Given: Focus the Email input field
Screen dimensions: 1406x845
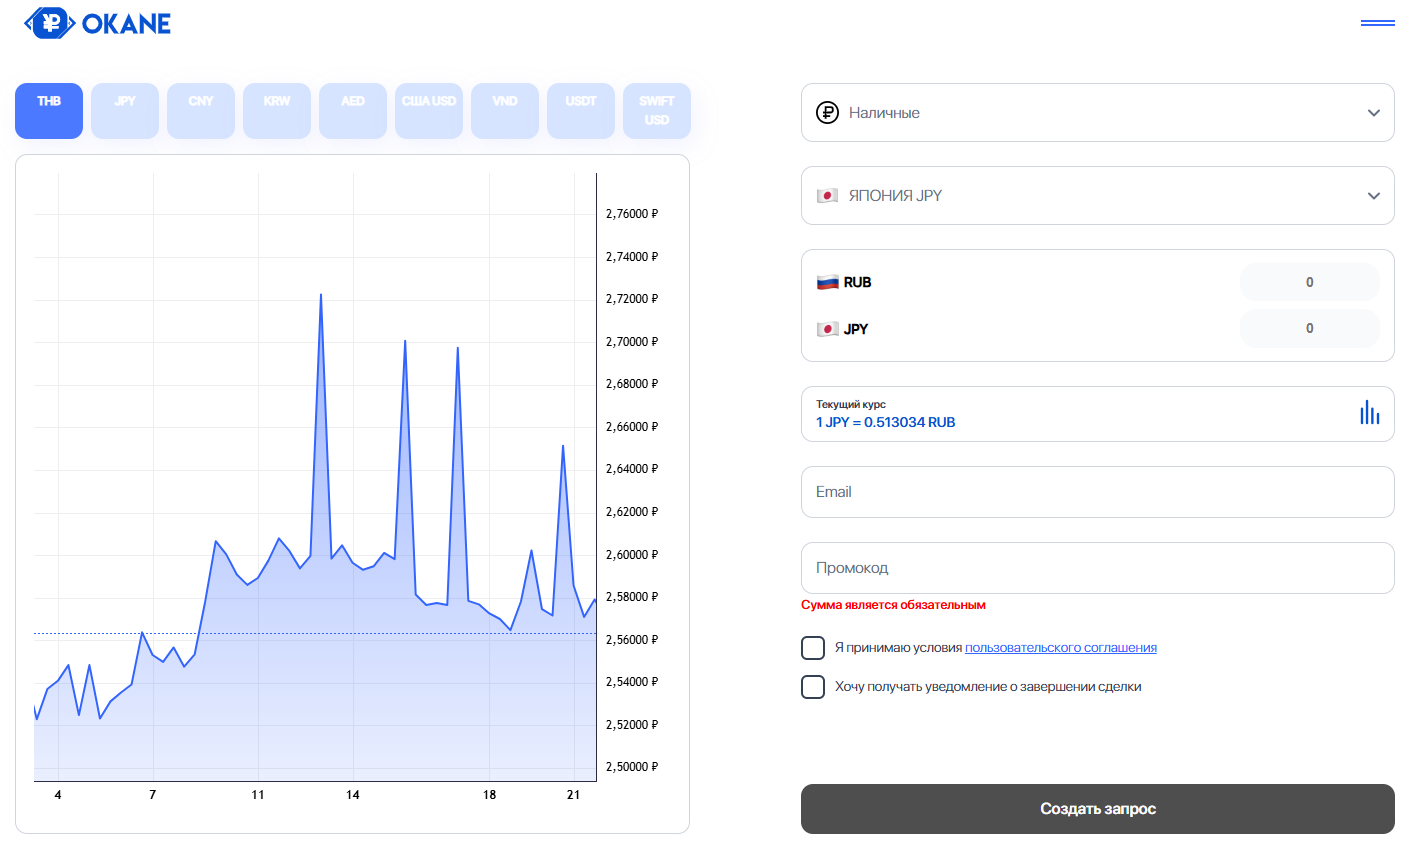Looking at the screenshot, I should [x=1097, y=492].
